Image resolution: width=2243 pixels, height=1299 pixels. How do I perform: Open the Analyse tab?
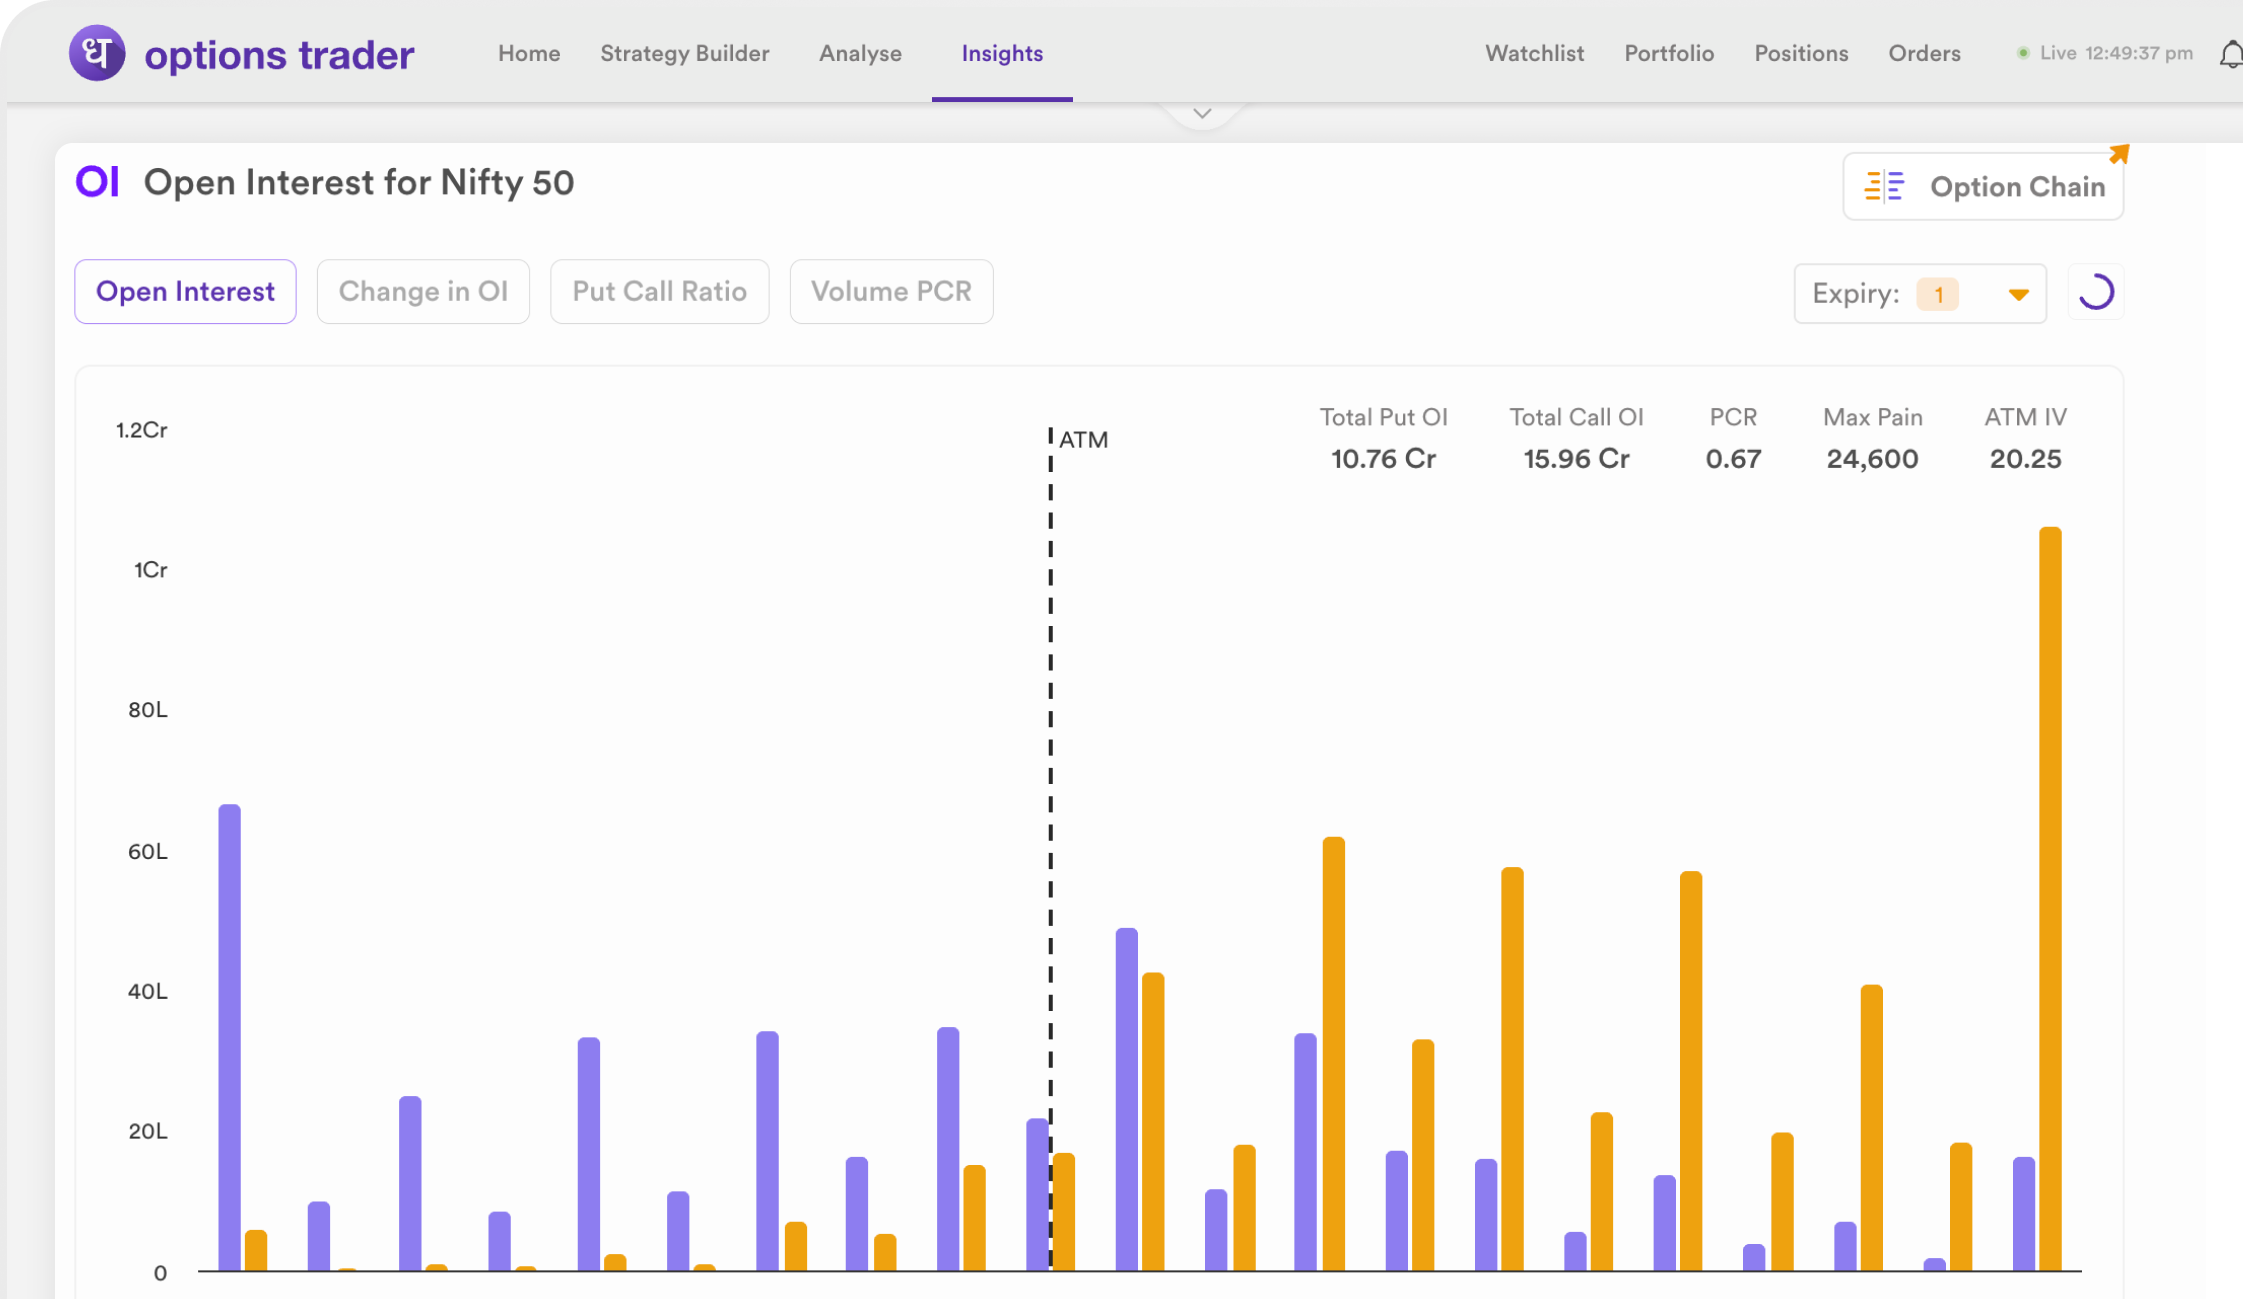(x=860, y=53)
